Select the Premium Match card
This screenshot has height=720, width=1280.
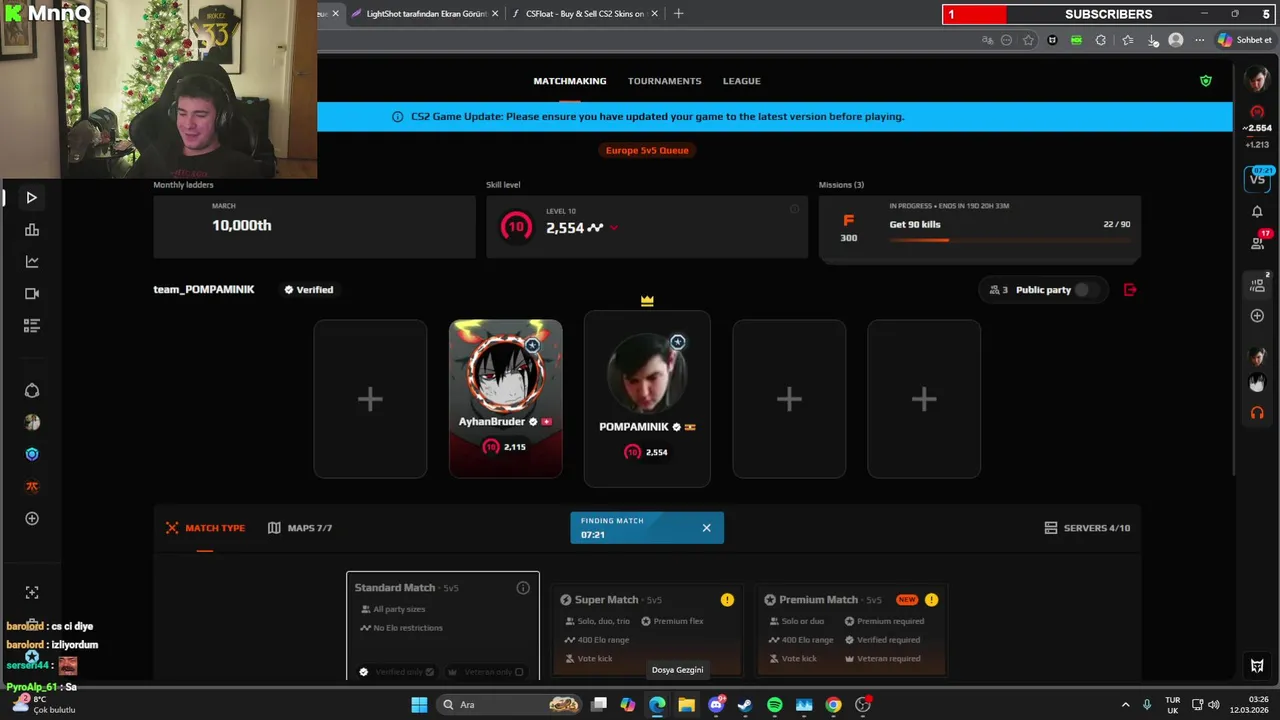tap(851, 631)
